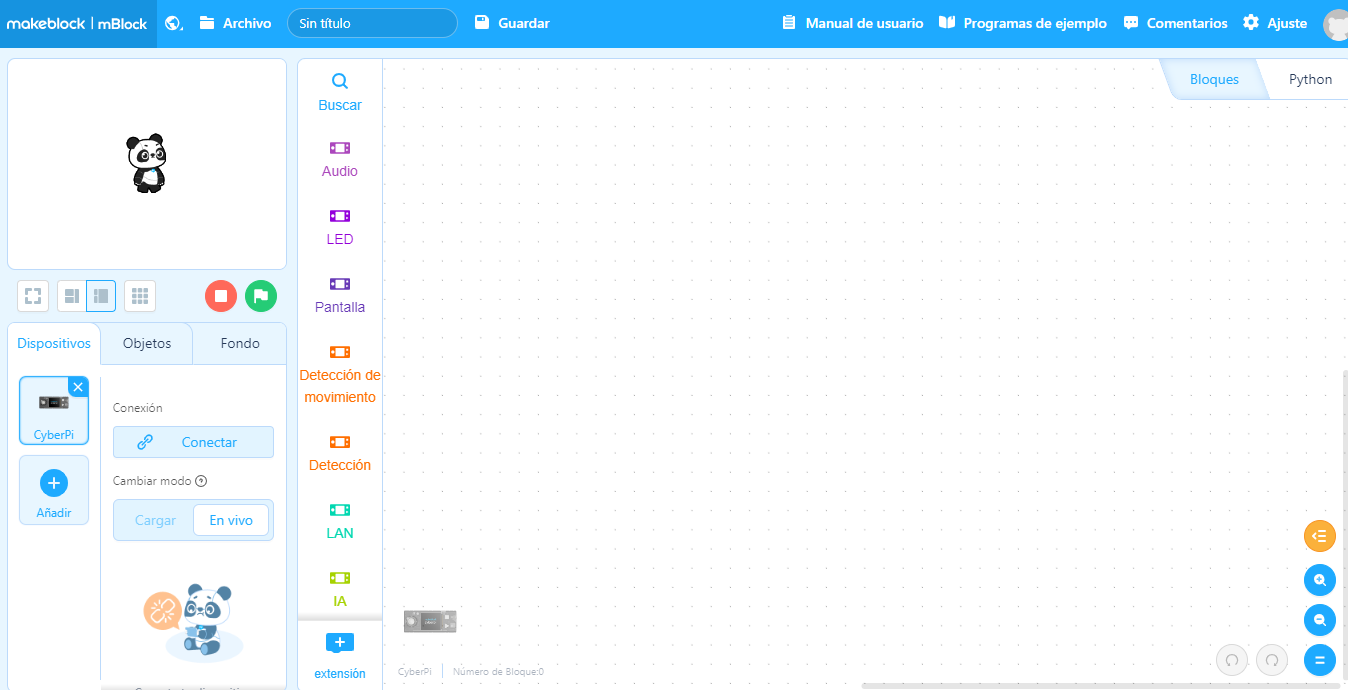This screenshot has width=1348, height=690.
Task: Select the LED block category
Action: tap(340, 227)
